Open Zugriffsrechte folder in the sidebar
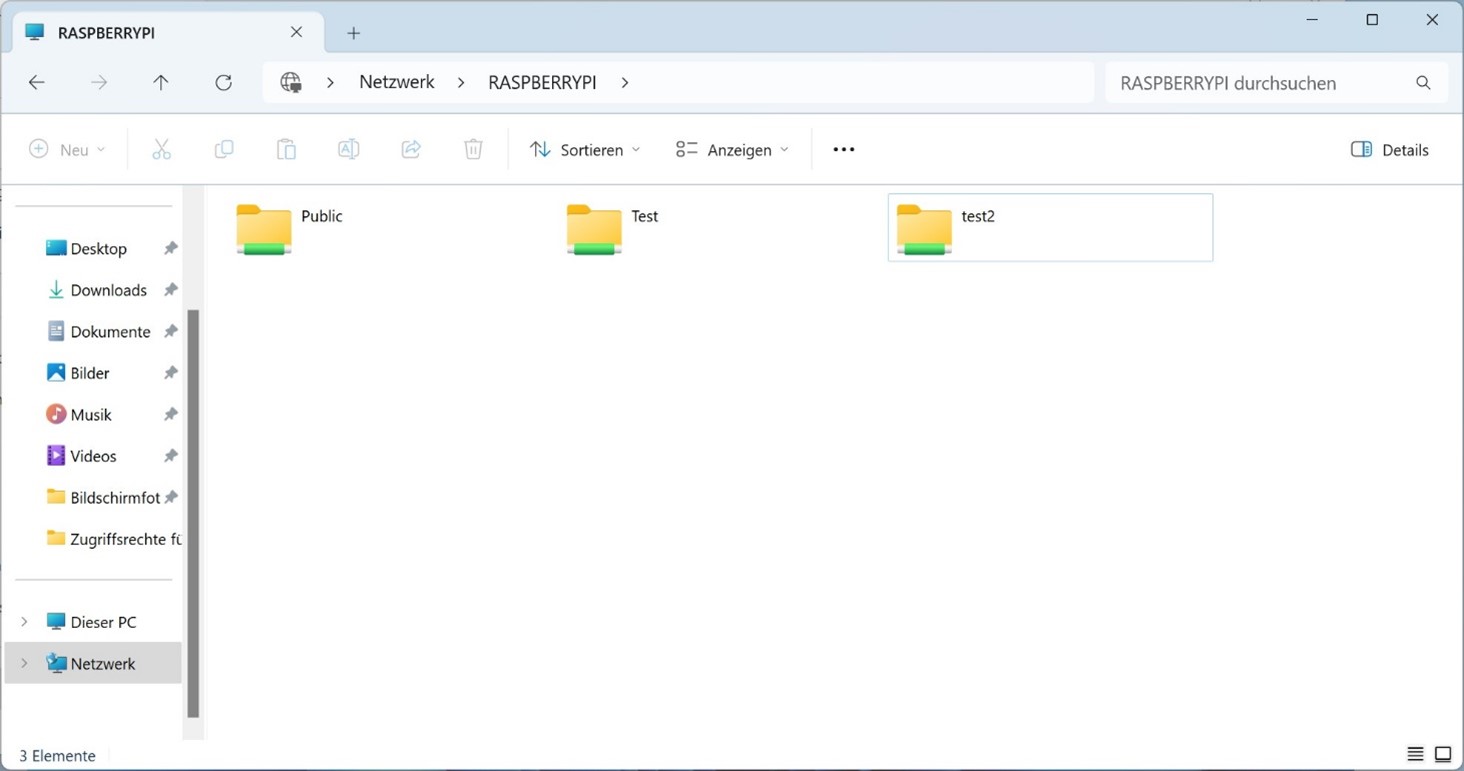The width and height of the screenshot is (1464, 771). click(112, 539)
